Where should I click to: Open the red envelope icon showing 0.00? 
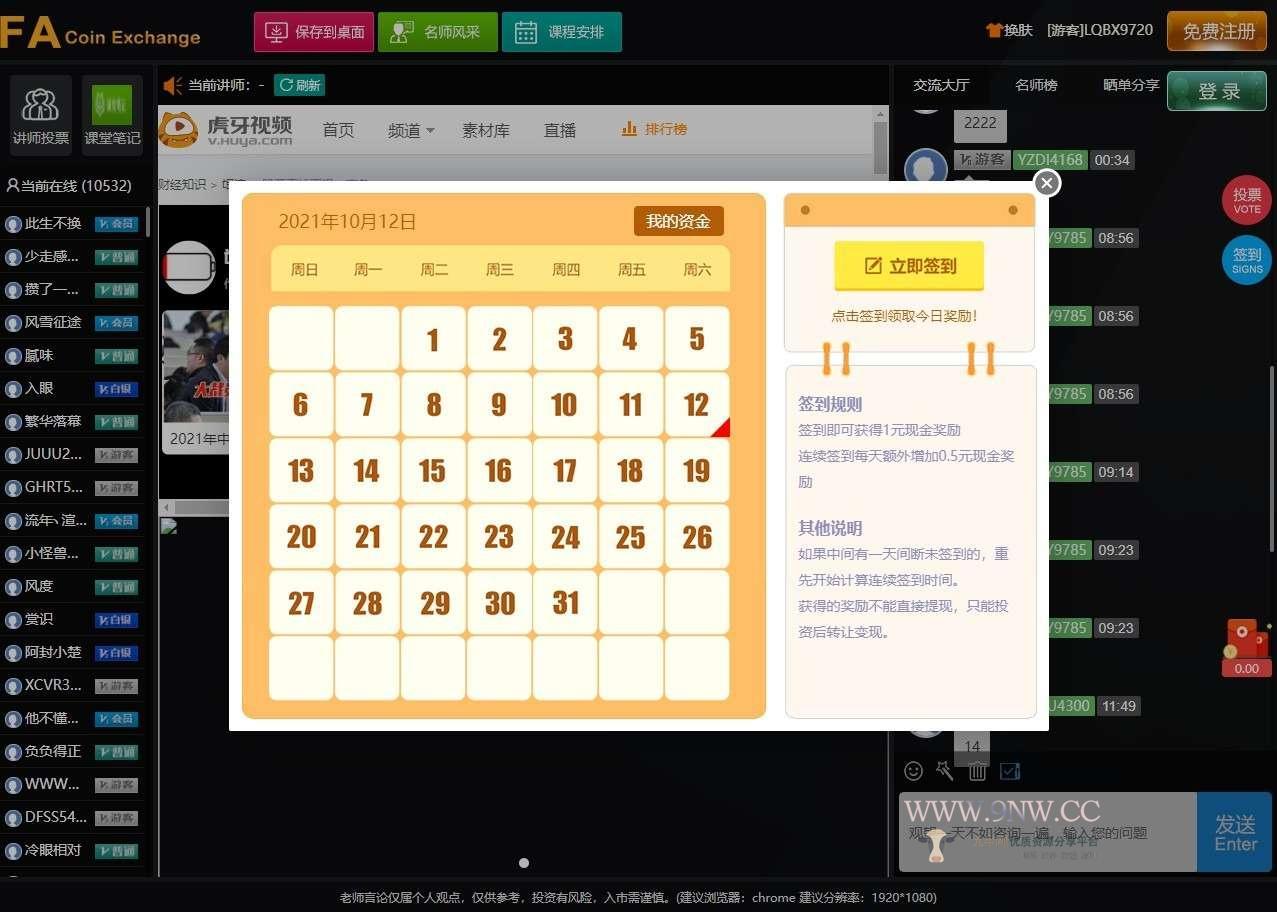pos(1247,648)
